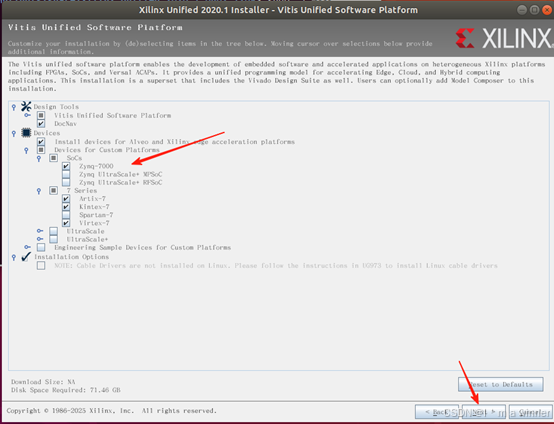Collapse the Installation Options node

click(x=14, y=258)
